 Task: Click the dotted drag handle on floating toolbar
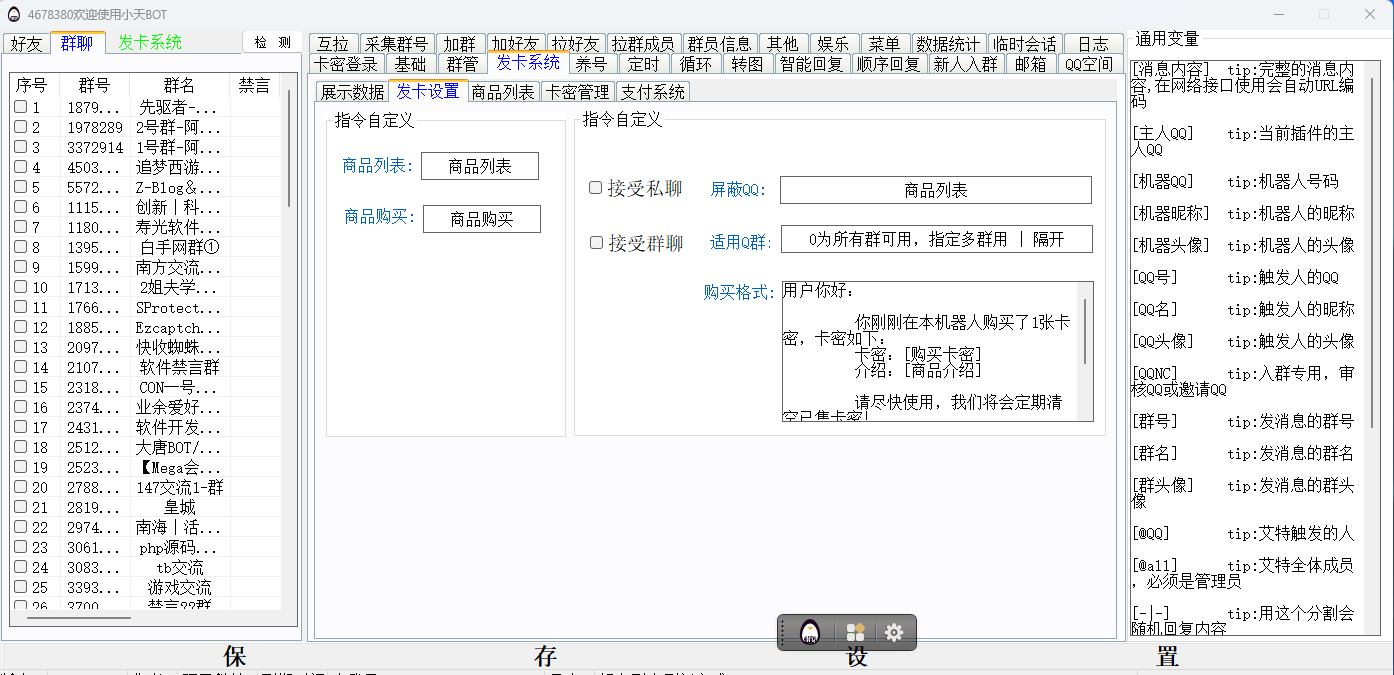coord(783,633)
